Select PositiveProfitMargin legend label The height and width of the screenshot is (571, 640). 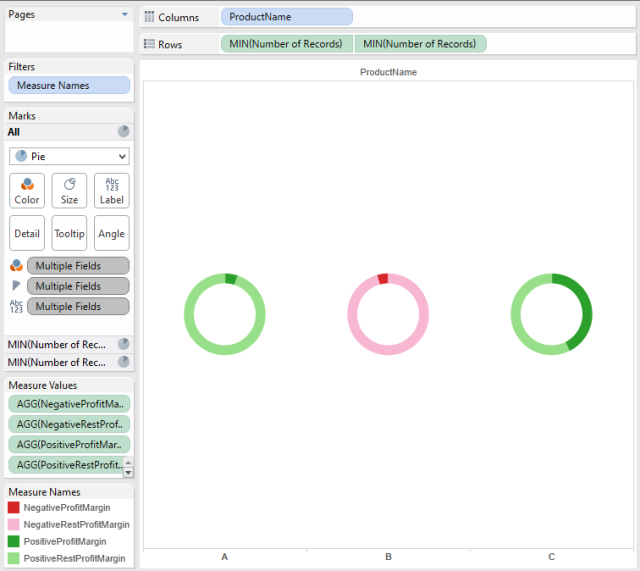[65, 542]
